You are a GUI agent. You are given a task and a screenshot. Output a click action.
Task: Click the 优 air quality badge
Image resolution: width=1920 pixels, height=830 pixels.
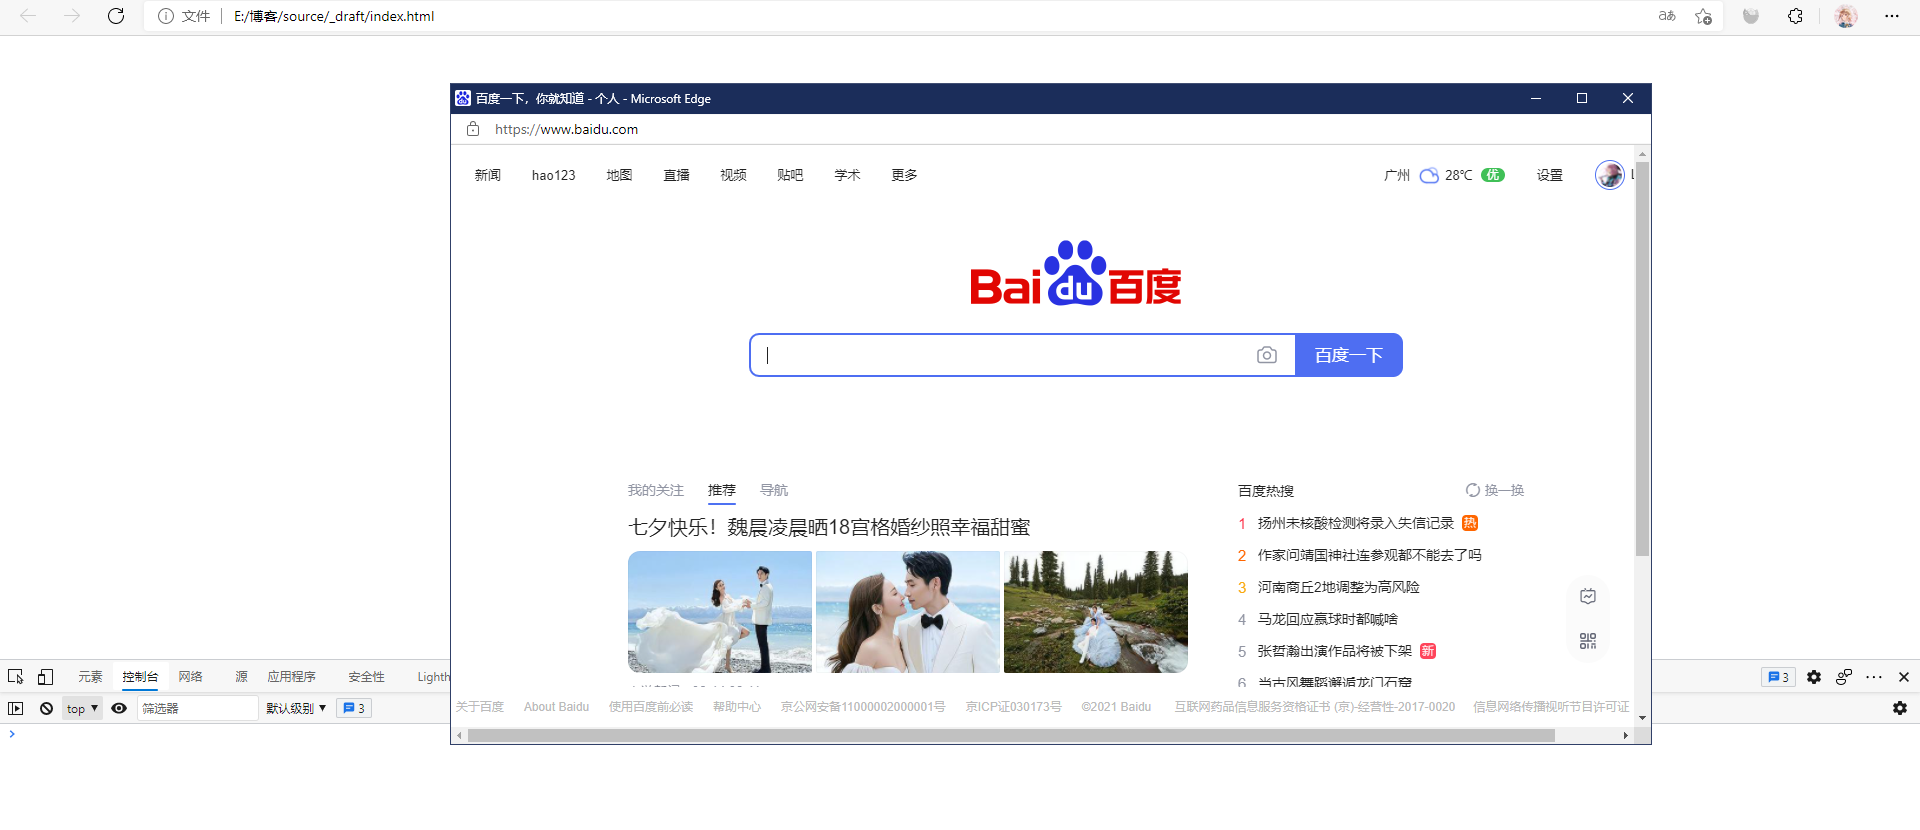1493,175
